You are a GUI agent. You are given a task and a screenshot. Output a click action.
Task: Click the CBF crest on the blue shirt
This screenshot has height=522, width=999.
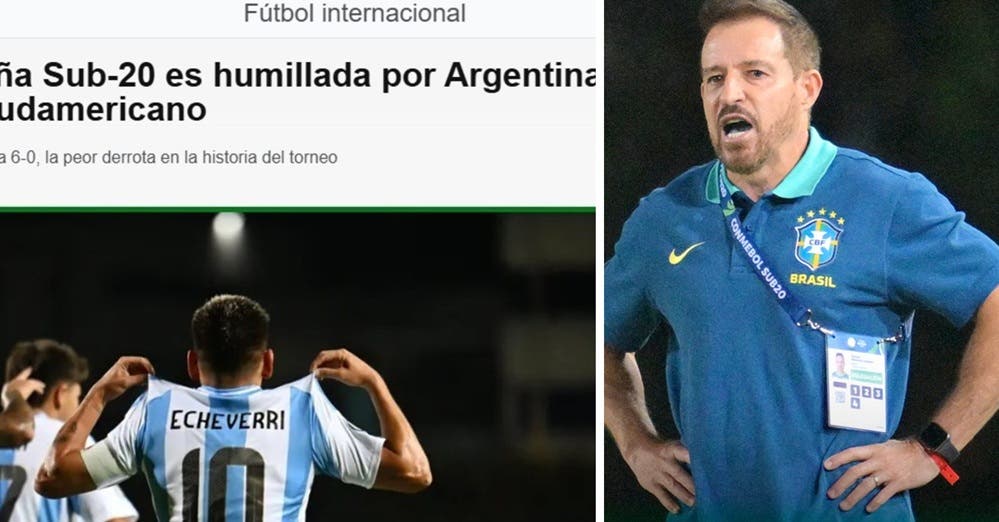pyautogui.click(x=818, y=244)
